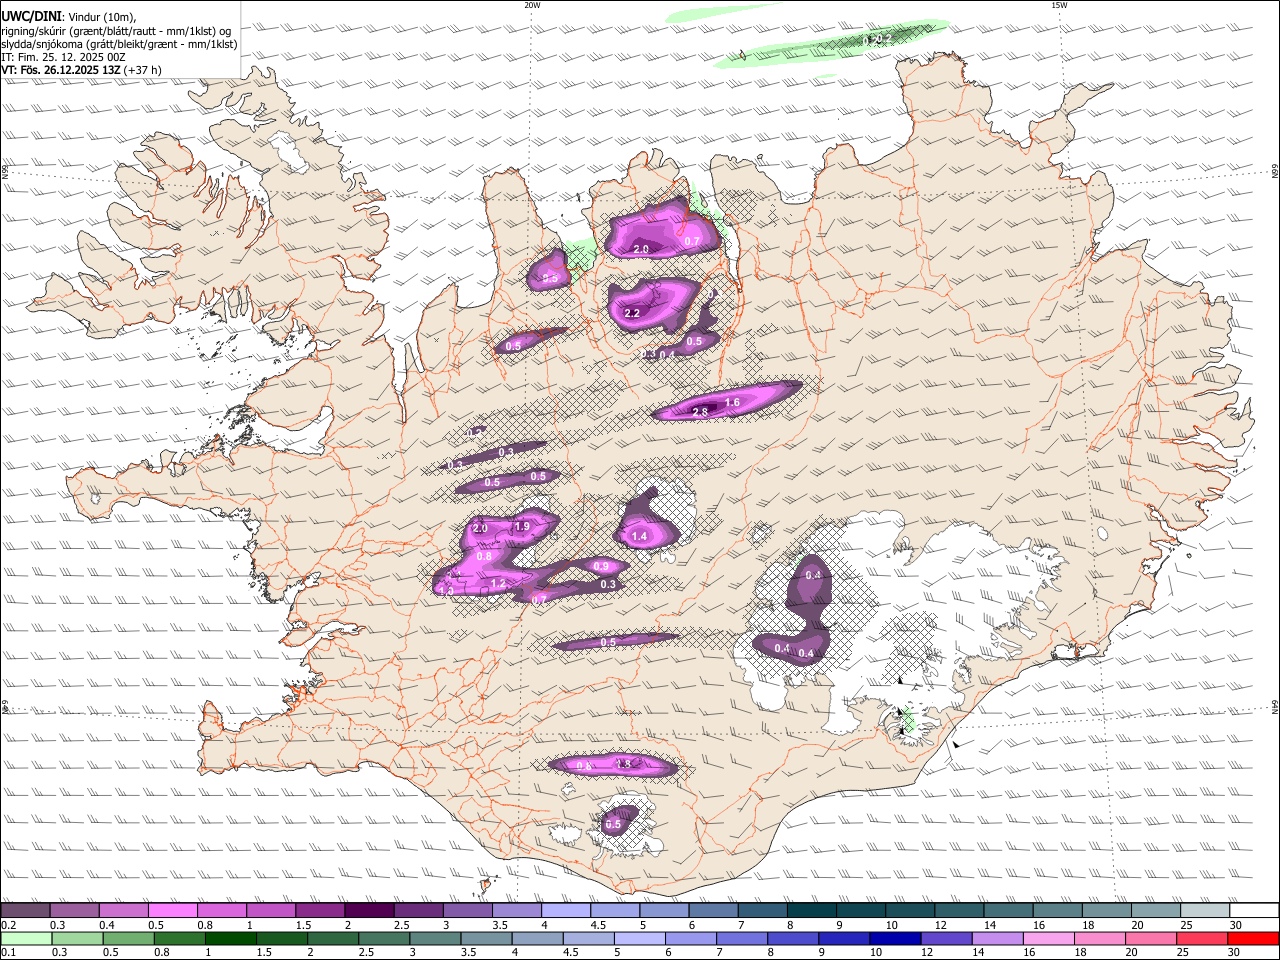Pick the bright red 30 swatch in lower legend

1252,939
